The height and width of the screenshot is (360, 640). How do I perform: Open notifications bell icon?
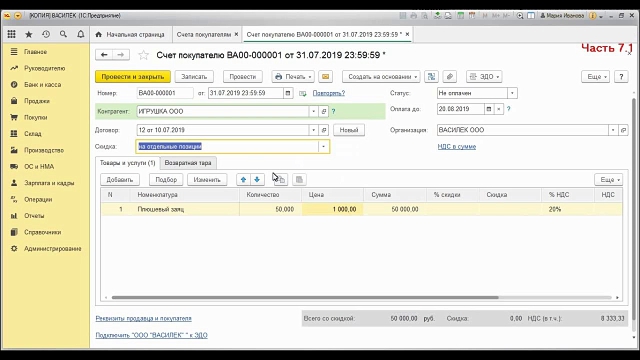point(81,35)
